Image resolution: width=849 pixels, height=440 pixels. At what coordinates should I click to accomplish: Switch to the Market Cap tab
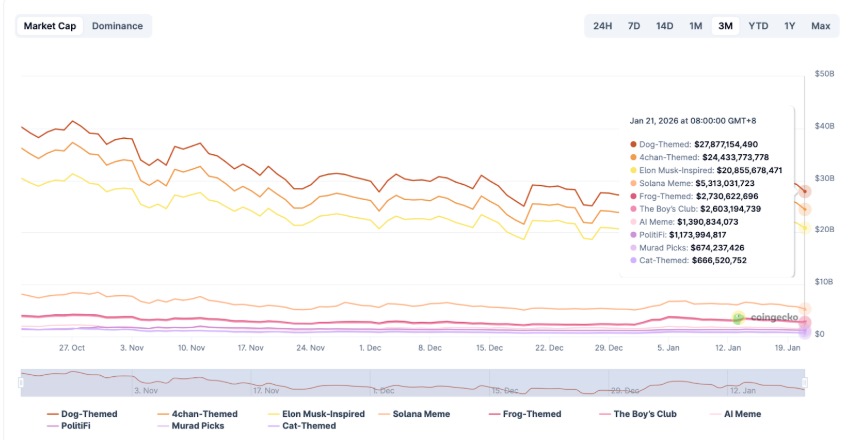50,26
